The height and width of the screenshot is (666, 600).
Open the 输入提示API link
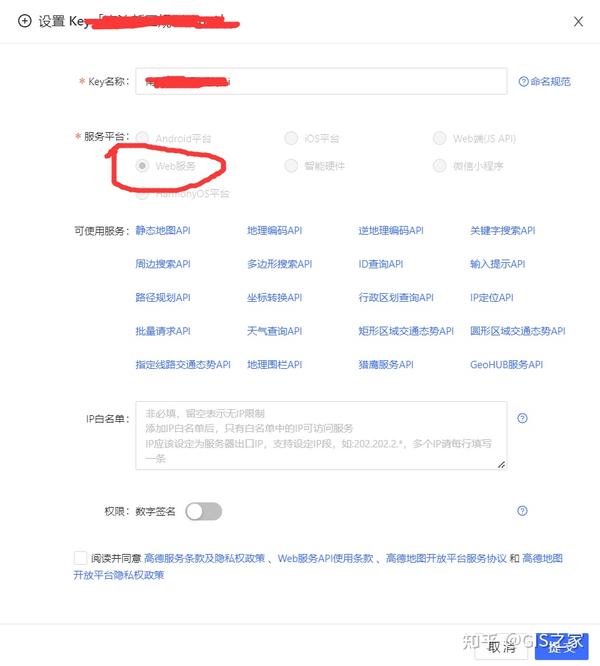pos(497,264)
